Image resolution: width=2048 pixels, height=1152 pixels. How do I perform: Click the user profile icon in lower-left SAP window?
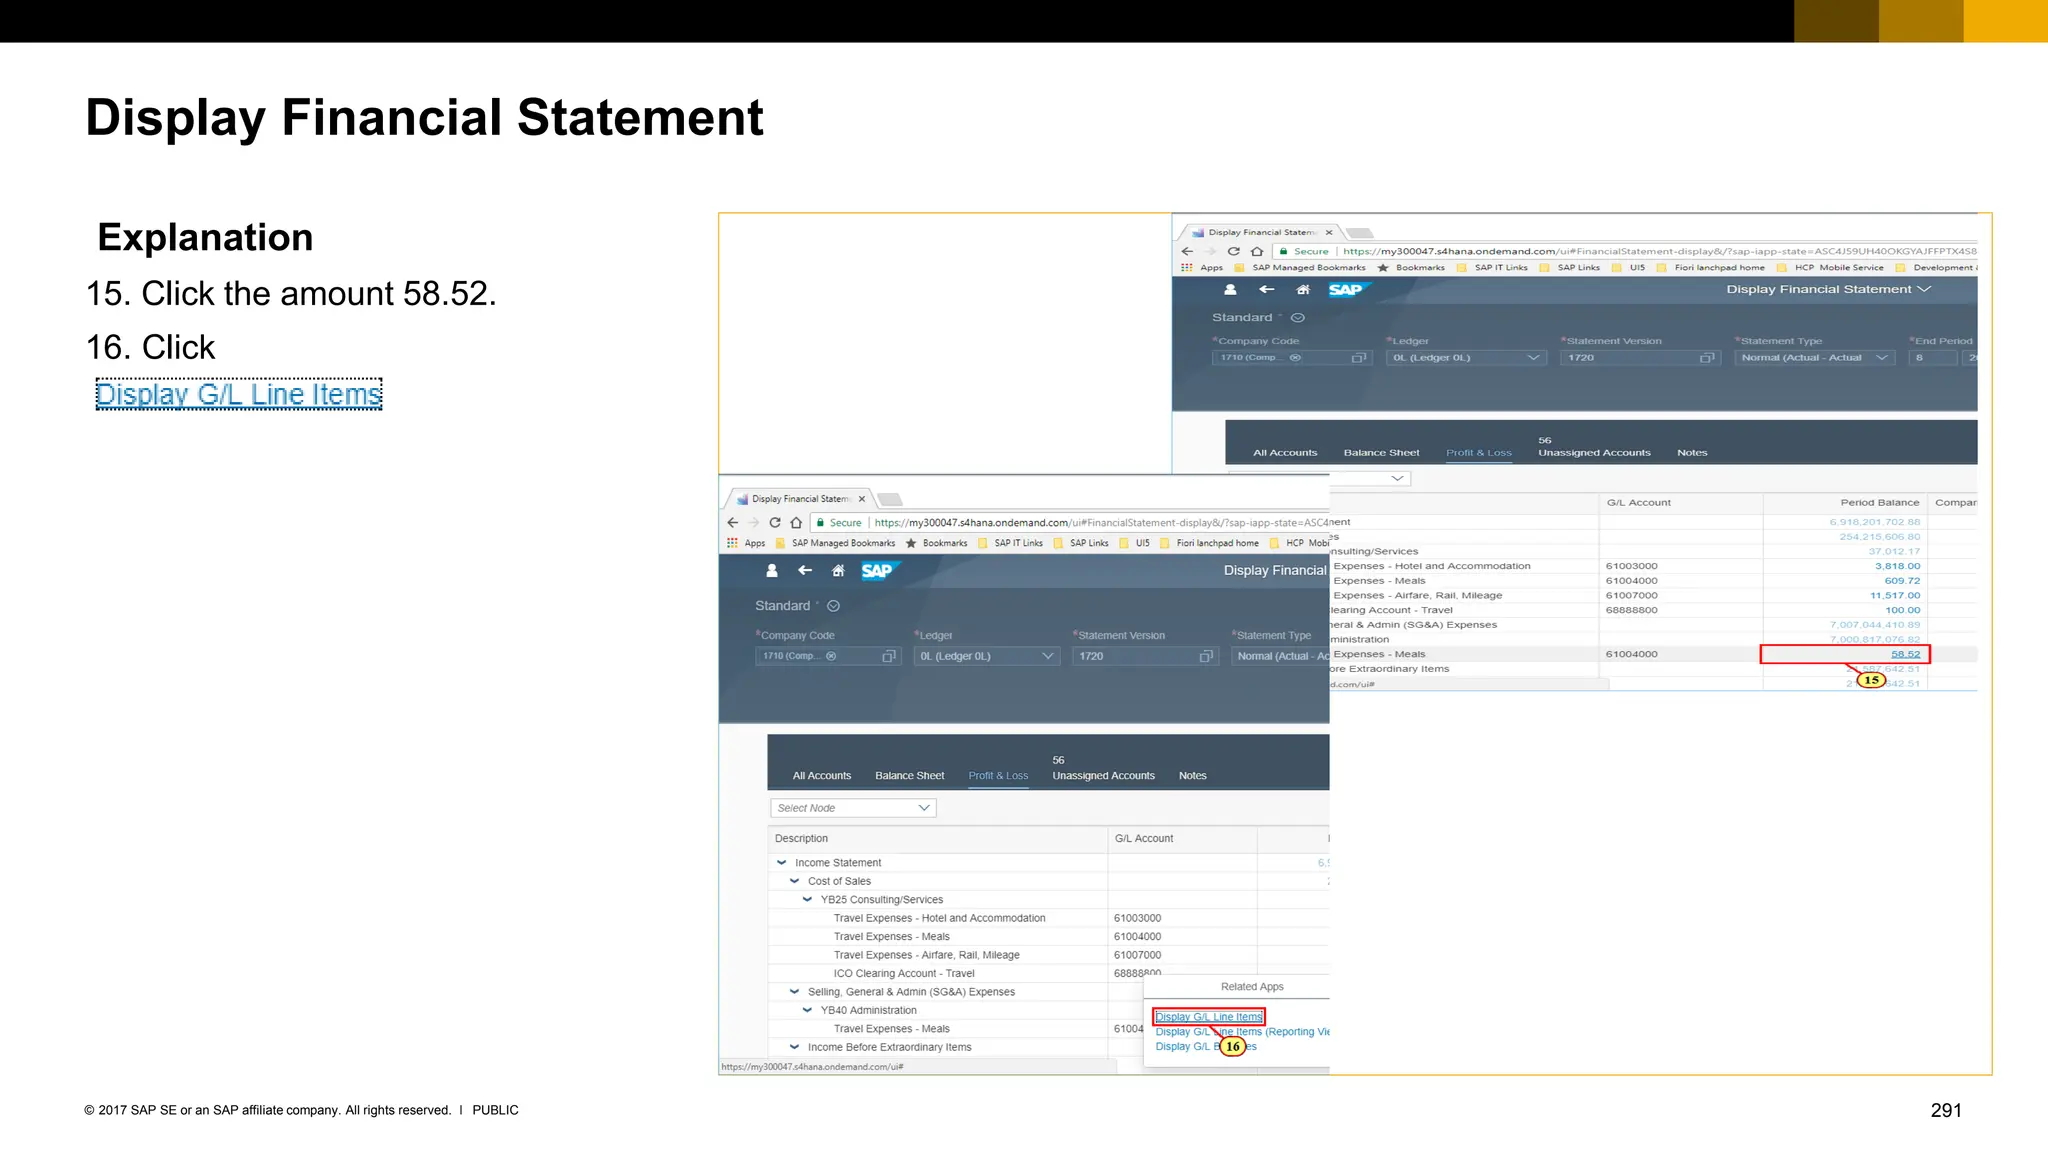click(x=772, y=570)
